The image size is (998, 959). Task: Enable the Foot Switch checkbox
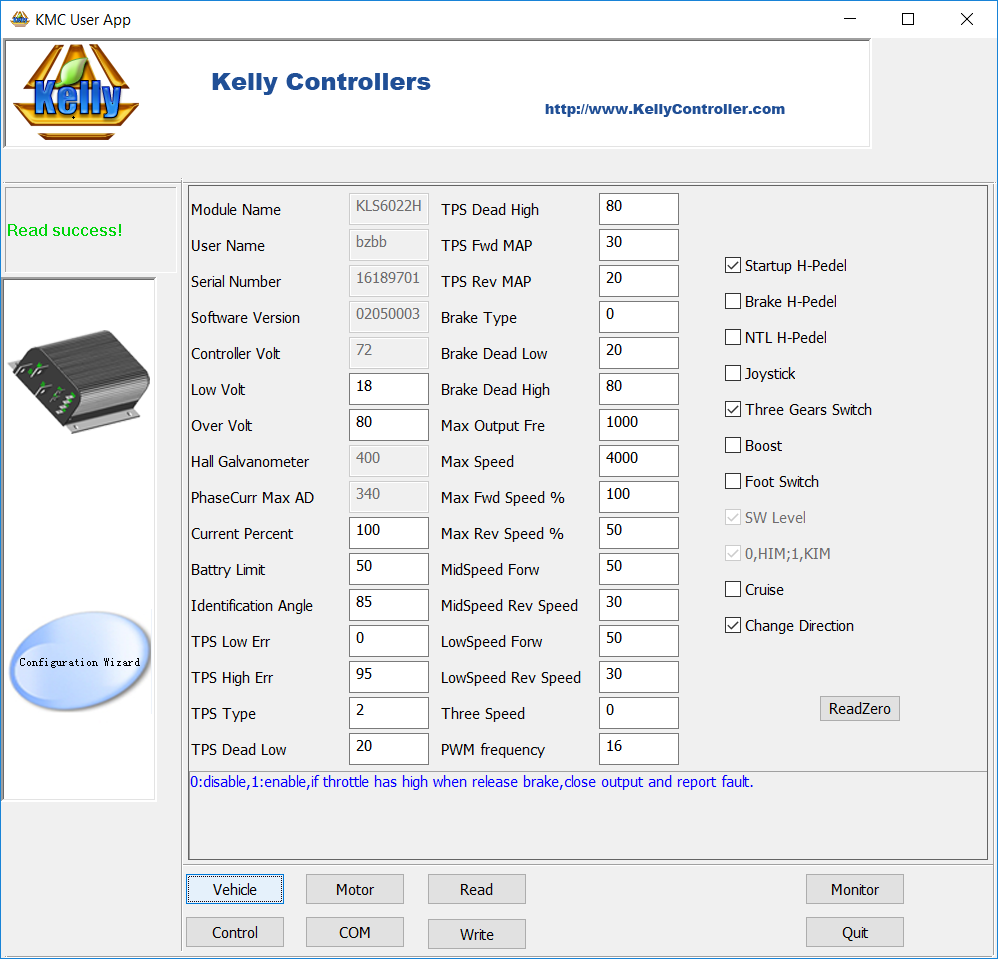click(733, 481)
